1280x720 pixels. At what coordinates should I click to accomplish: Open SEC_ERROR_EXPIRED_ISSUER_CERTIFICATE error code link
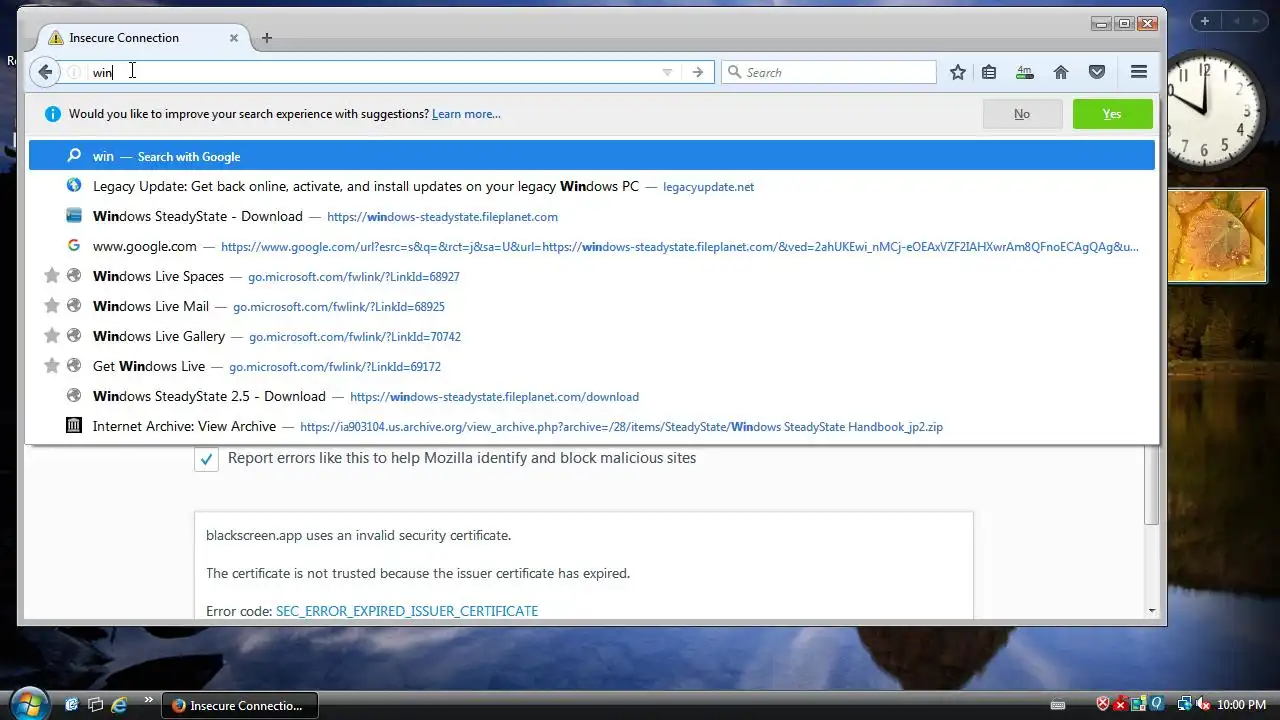(x=407, y=611)
